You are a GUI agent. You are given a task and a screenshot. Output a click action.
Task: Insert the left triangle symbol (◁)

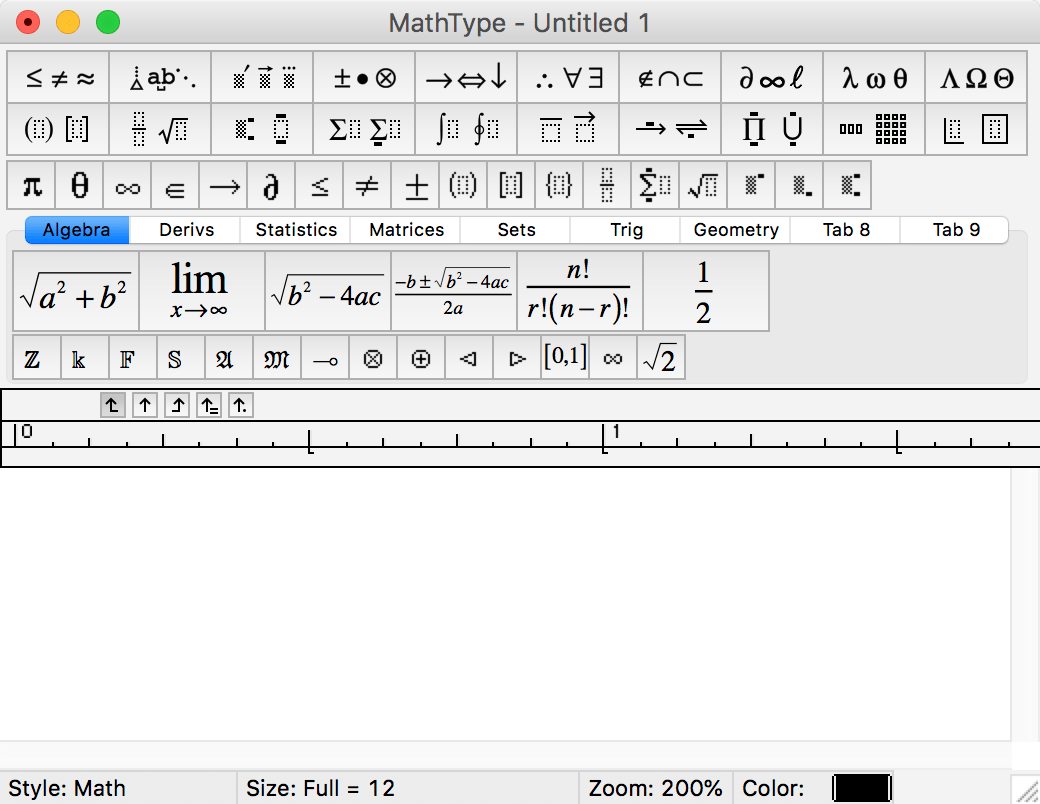[x=468, y=359]
